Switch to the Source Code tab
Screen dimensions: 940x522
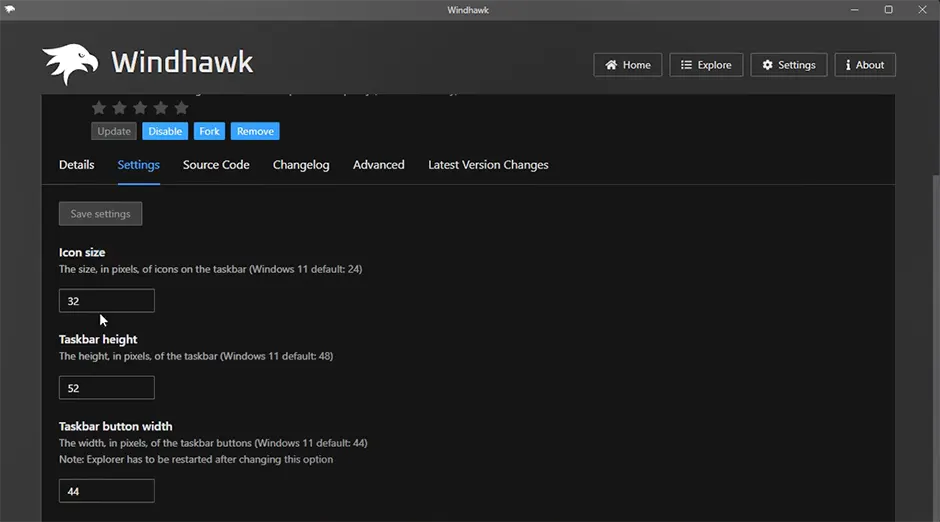pos(216,165)
